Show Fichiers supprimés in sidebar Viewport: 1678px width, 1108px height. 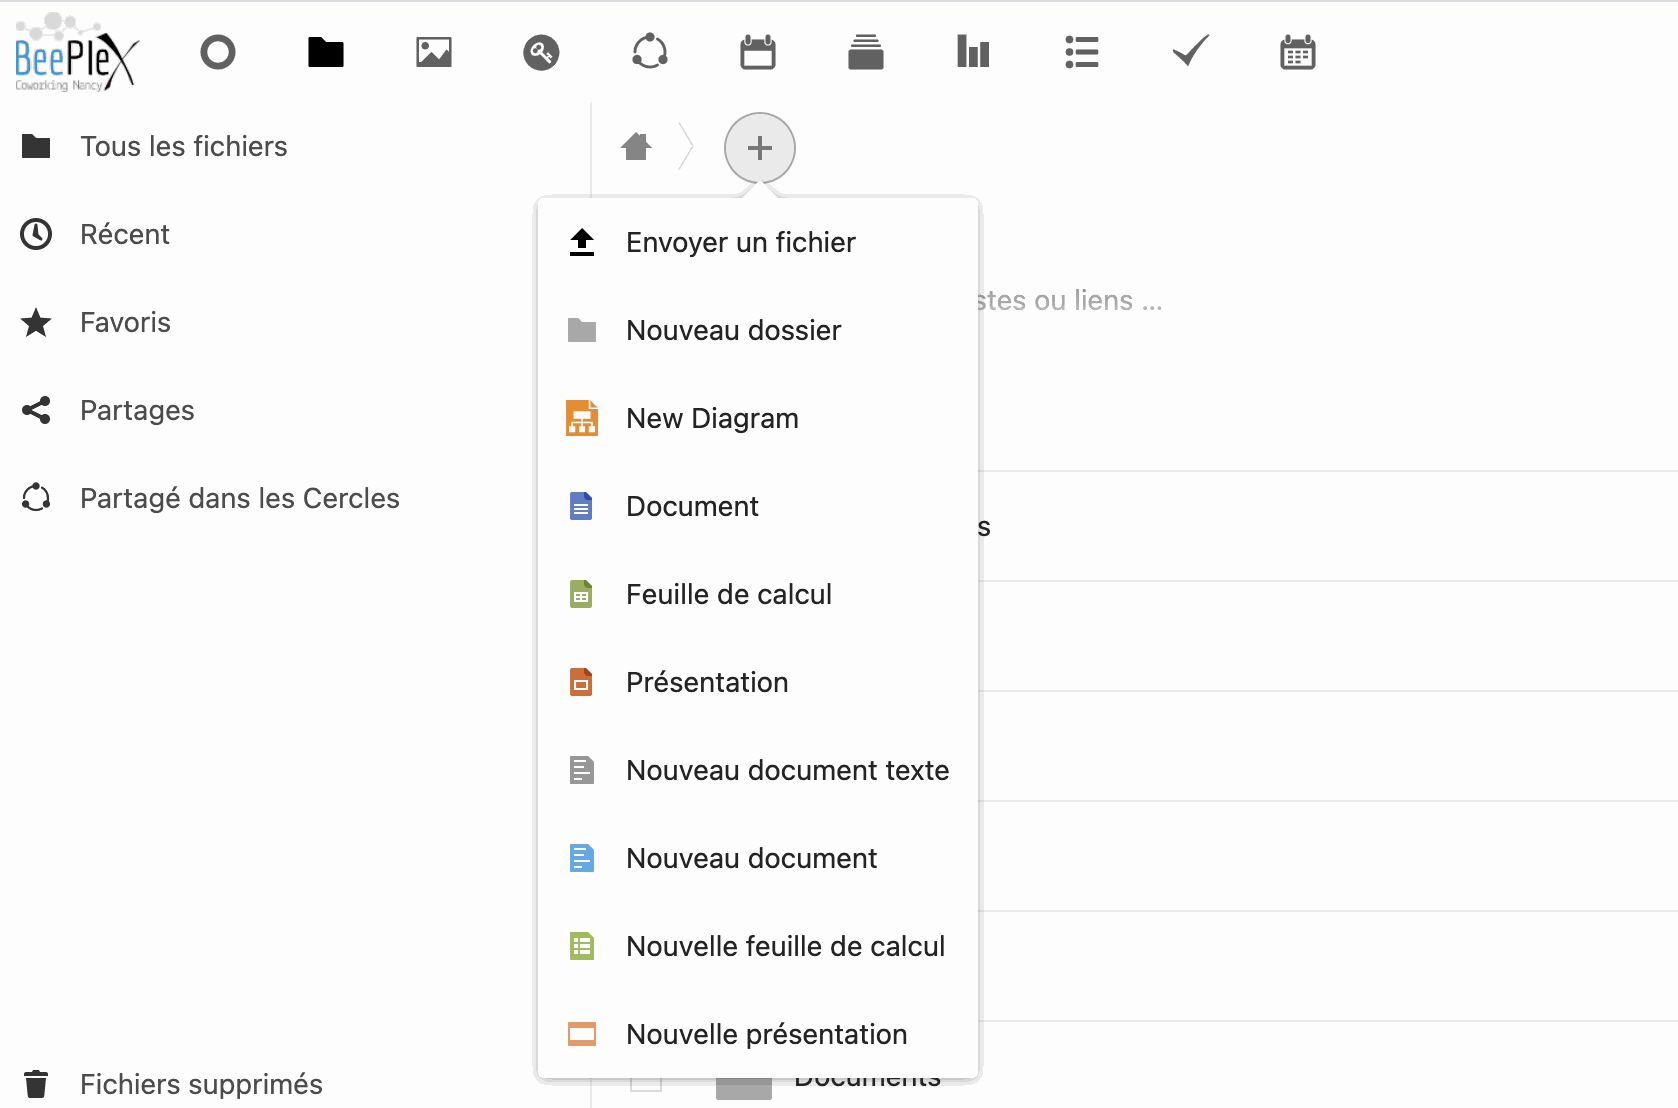[200, 1084]
